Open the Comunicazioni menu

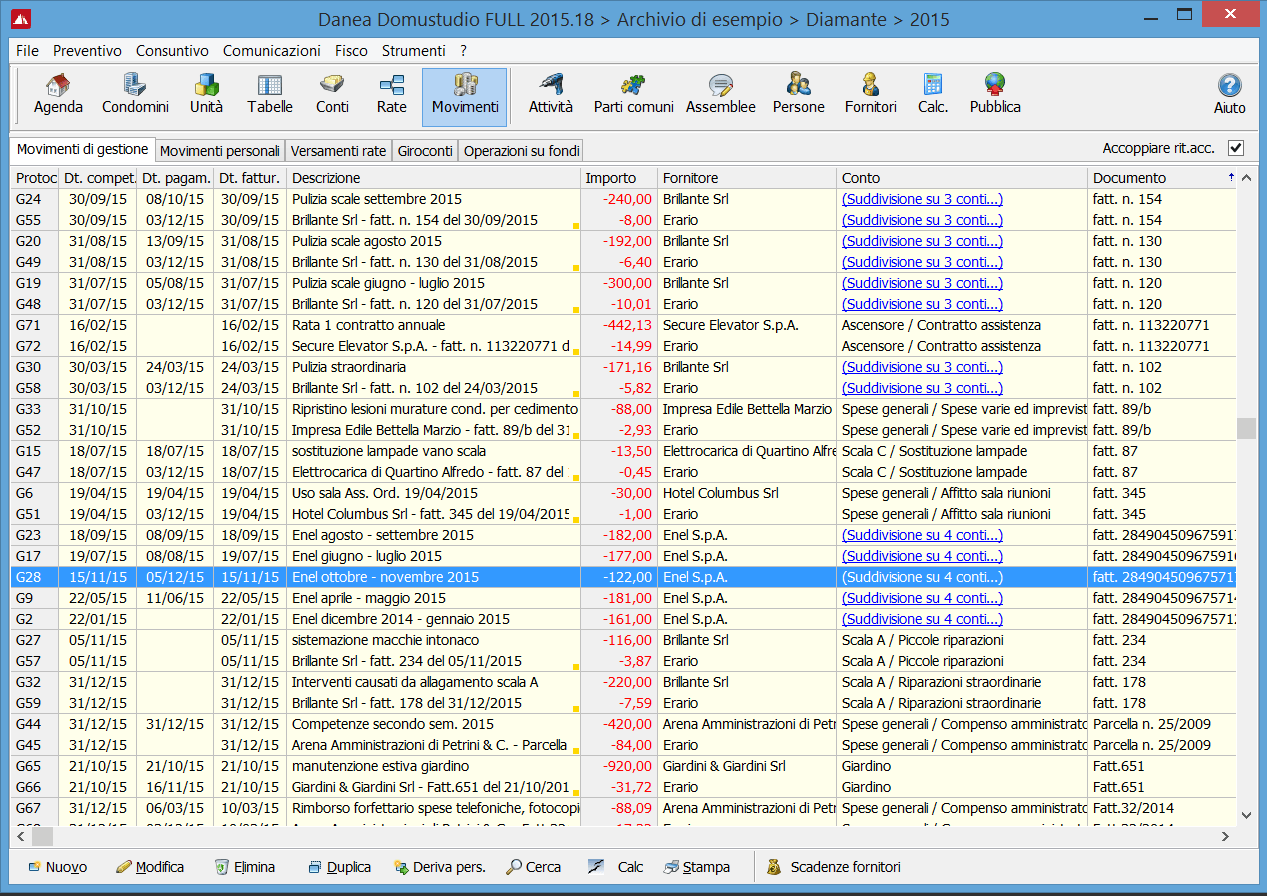click(x=272, y=50)
